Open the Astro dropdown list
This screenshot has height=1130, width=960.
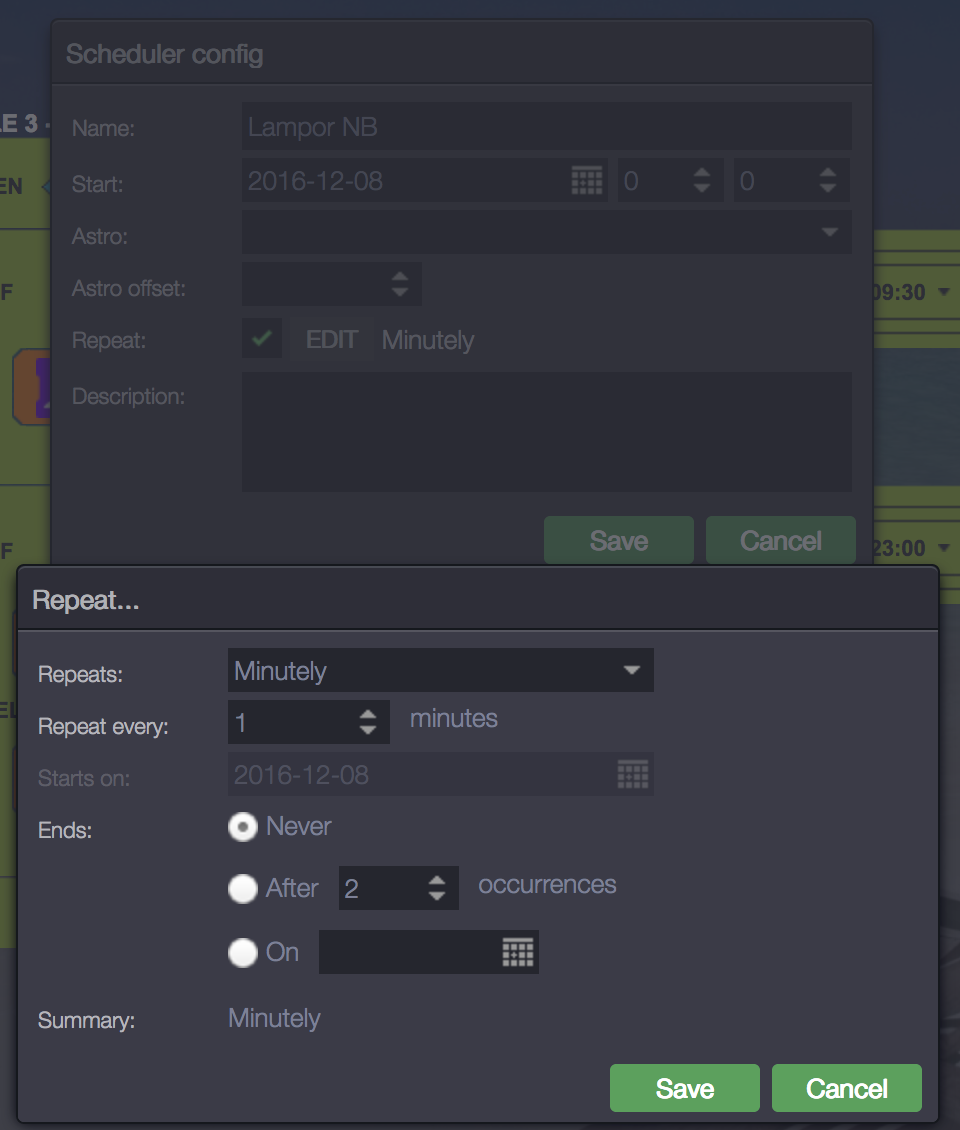pos(829,232)
